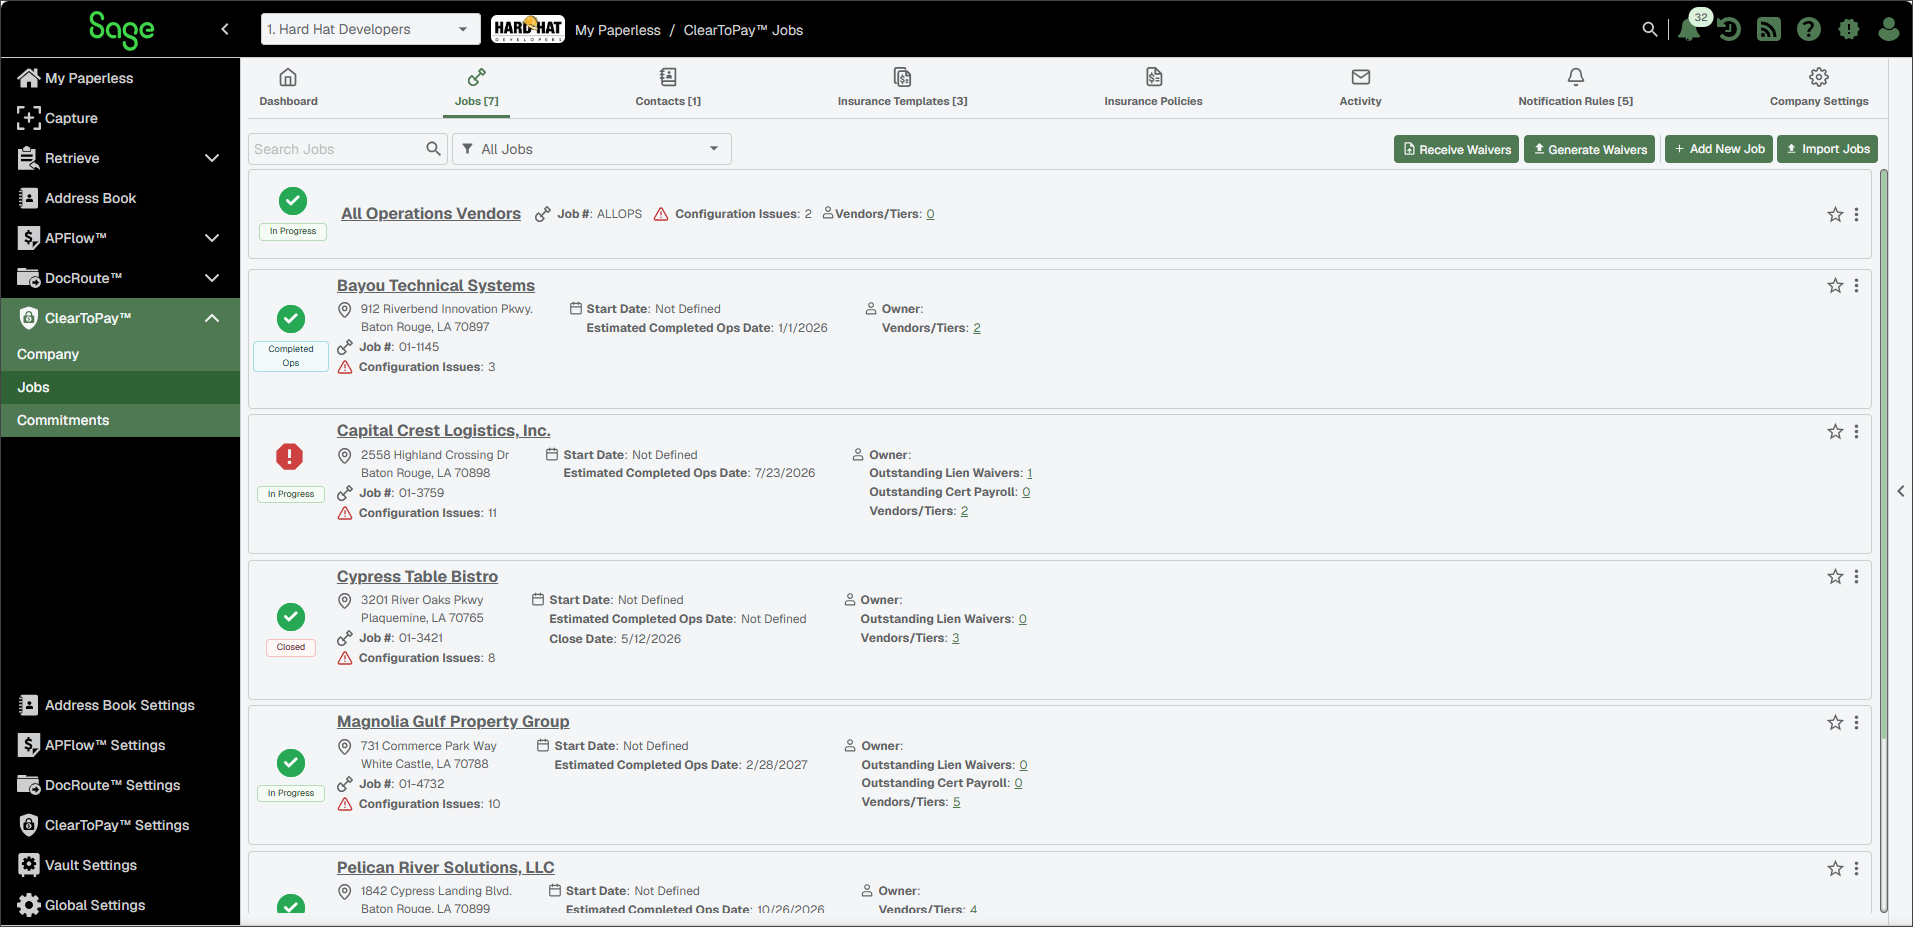Open the Magnolia Gulf Property Group job link
The width and height of the screenshot is (1913, 927).
[x=453, y=722]
